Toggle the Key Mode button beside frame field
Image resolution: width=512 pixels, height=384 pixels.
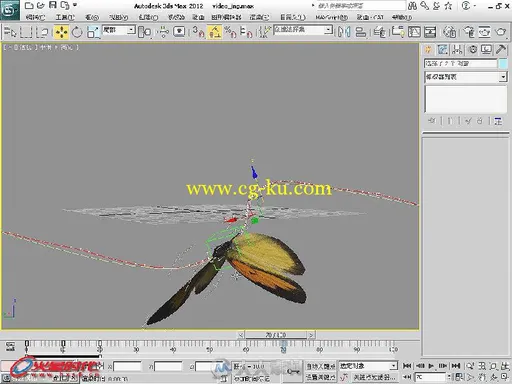pyautogui.click(x=407, y=377)
